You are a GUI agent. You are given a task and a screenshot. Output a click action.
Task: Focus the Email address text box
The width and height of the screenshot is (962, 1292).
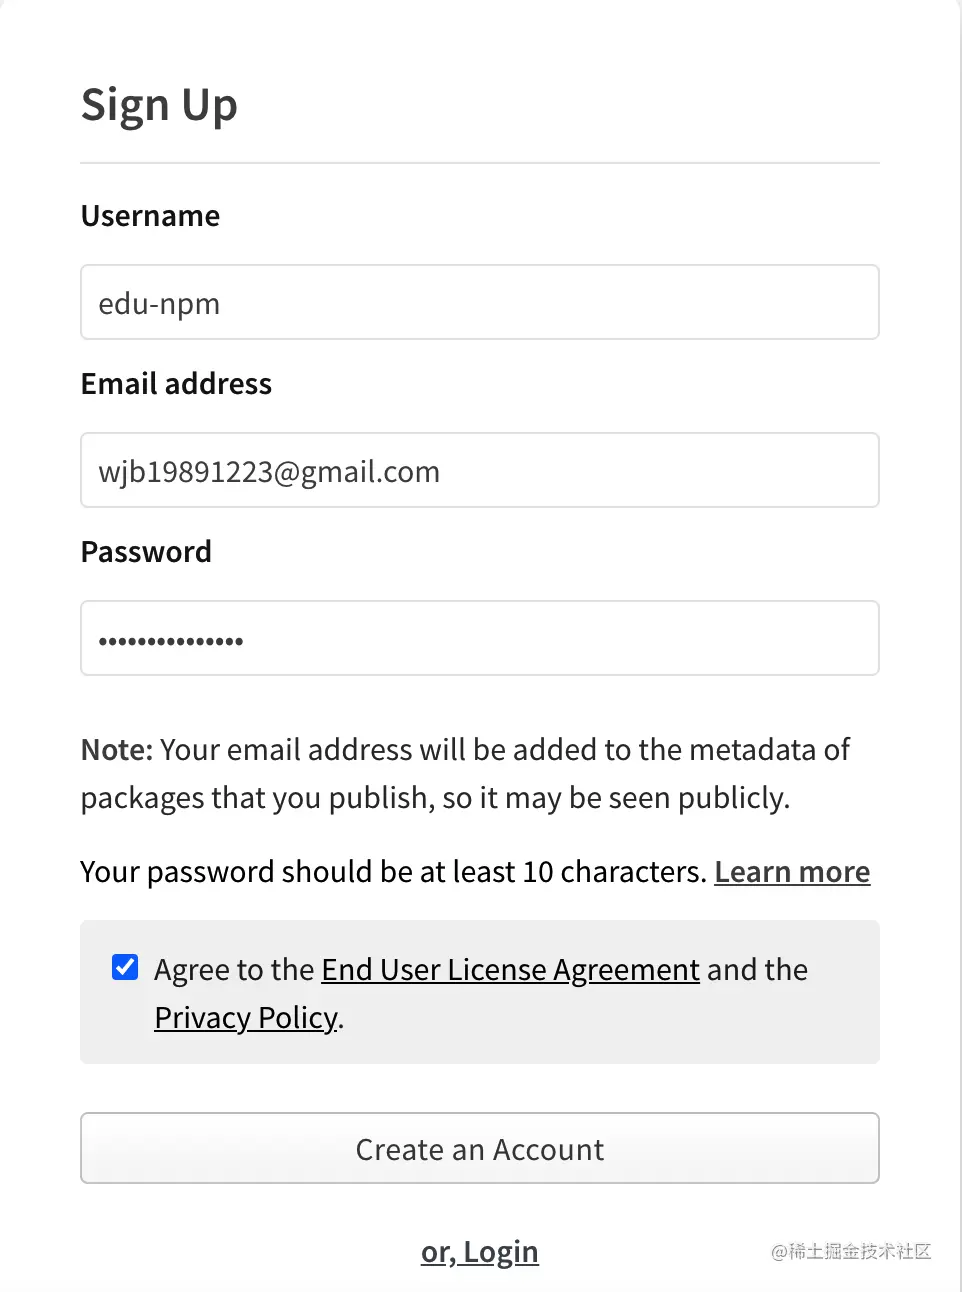point(479,470)
